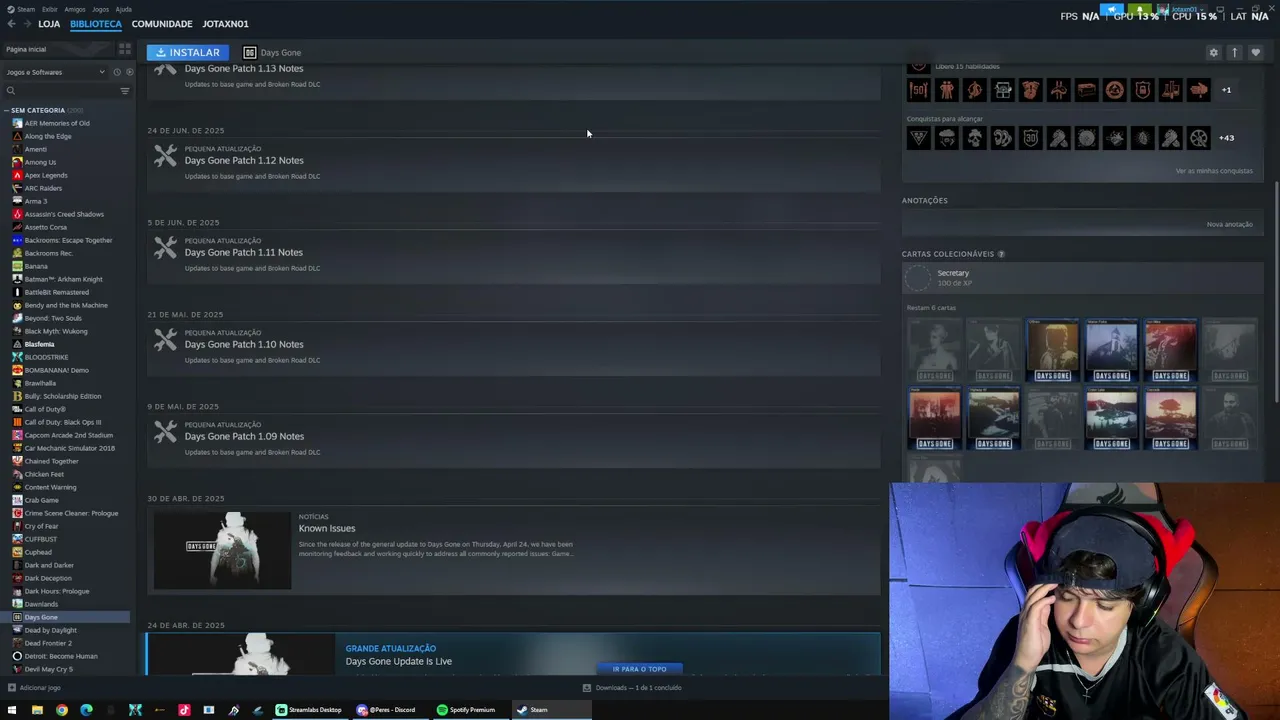Show the +1 unlocked achievement
Viewport: 1280px width, 720px height.
tap(1227, 90)
